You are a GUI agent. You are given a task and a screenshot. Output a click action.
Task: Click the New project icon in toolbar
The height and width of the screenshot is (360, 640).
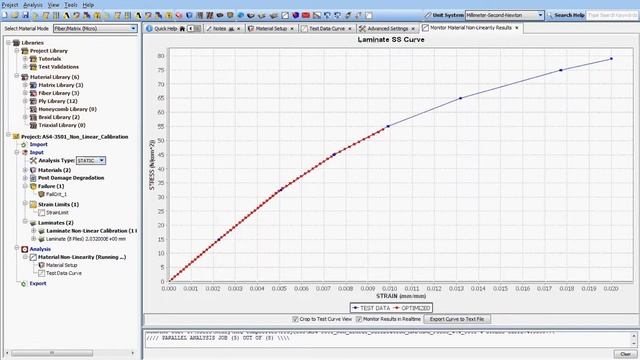pos(5,15)
